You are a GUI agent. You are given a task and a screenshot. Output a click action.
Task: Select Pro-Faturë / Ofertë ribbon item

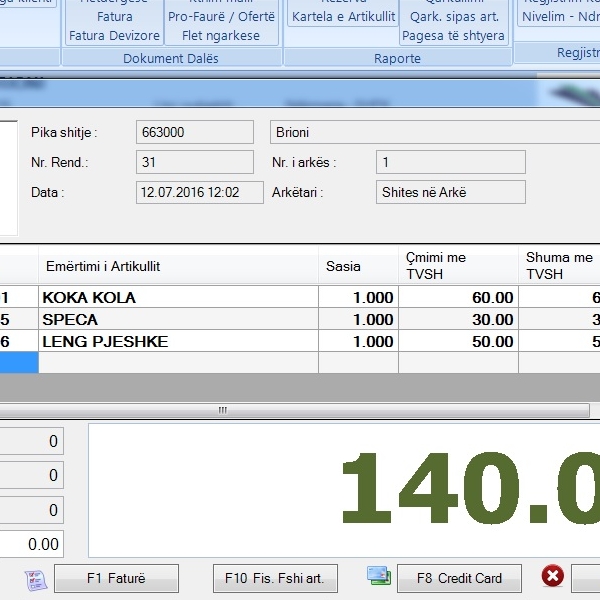point(221,17)
